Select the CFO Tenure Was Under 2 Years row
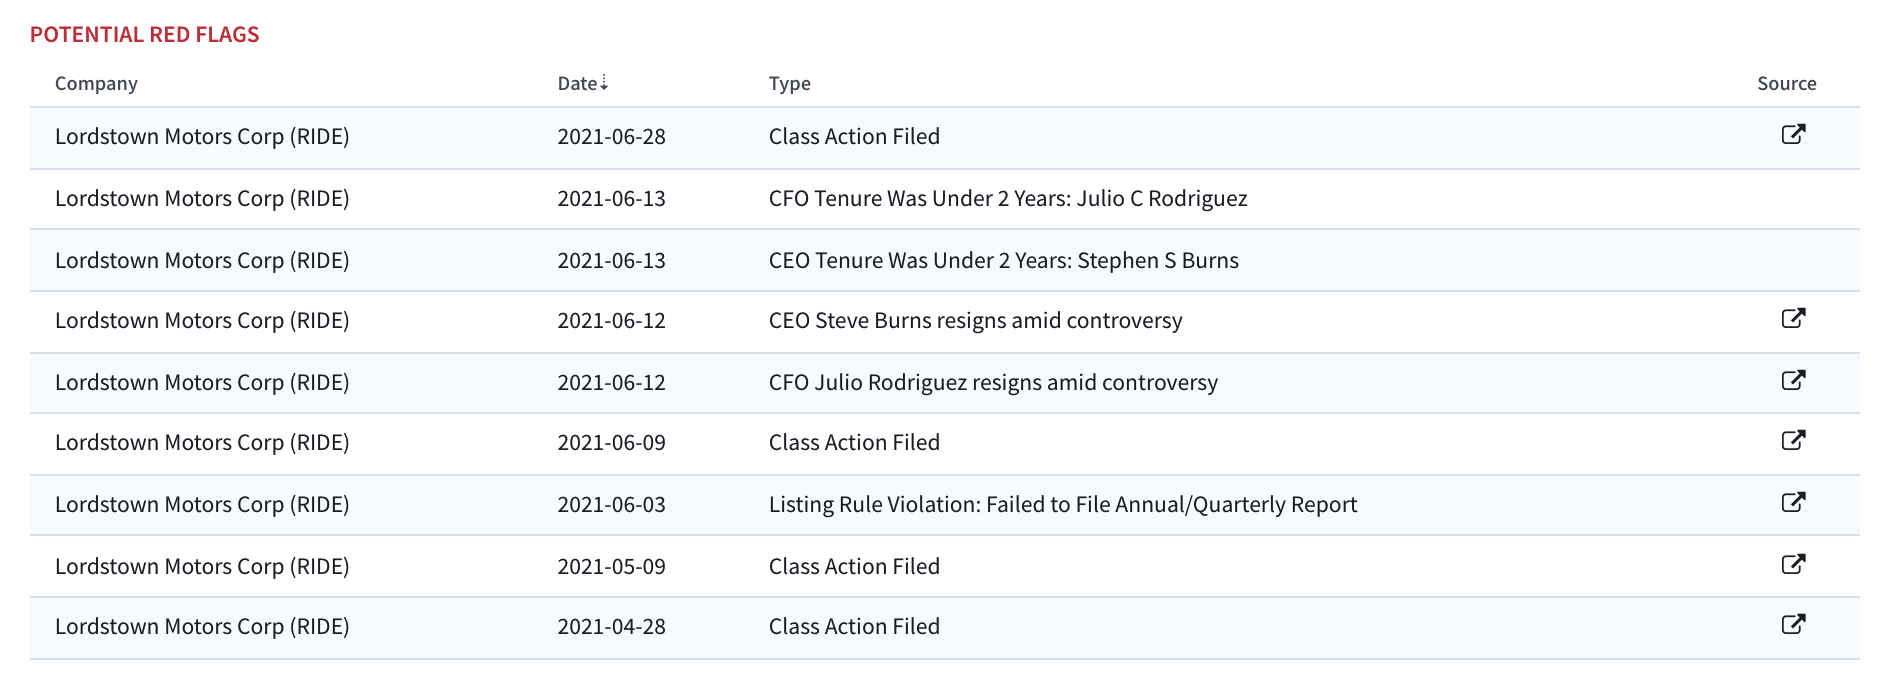The width and height of the screenshot is (1896, 698). [x=945, y=199]
